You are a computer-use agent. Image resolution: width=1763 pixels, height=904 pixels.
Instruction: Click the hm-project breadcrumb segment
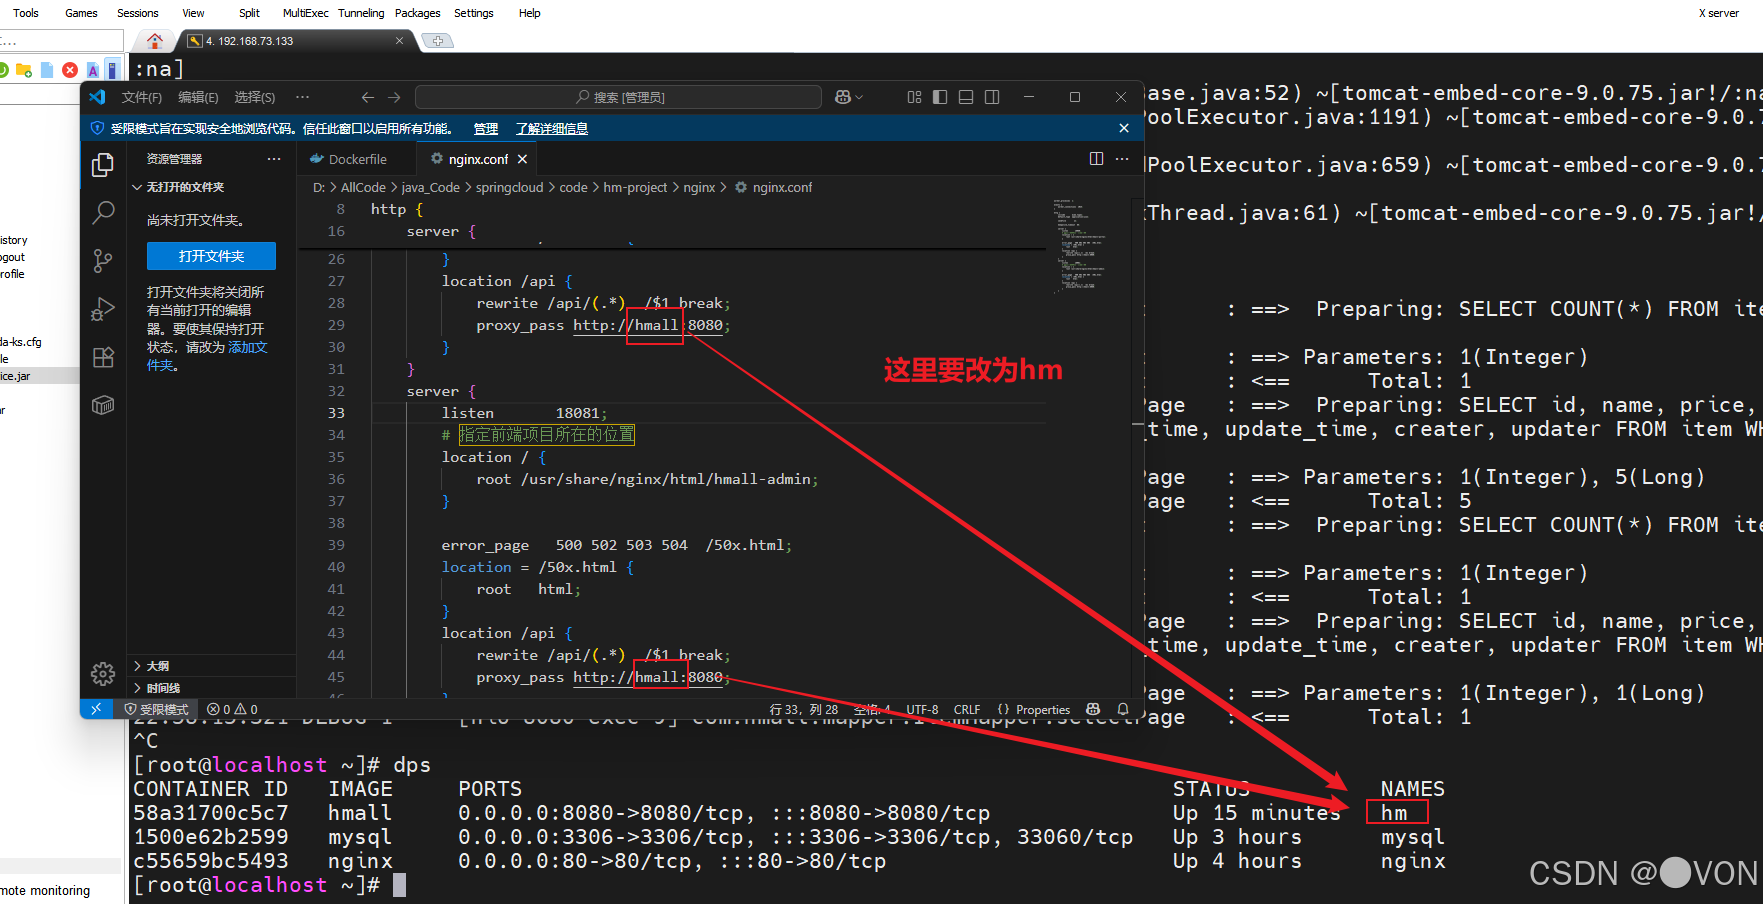click(635, 187)
